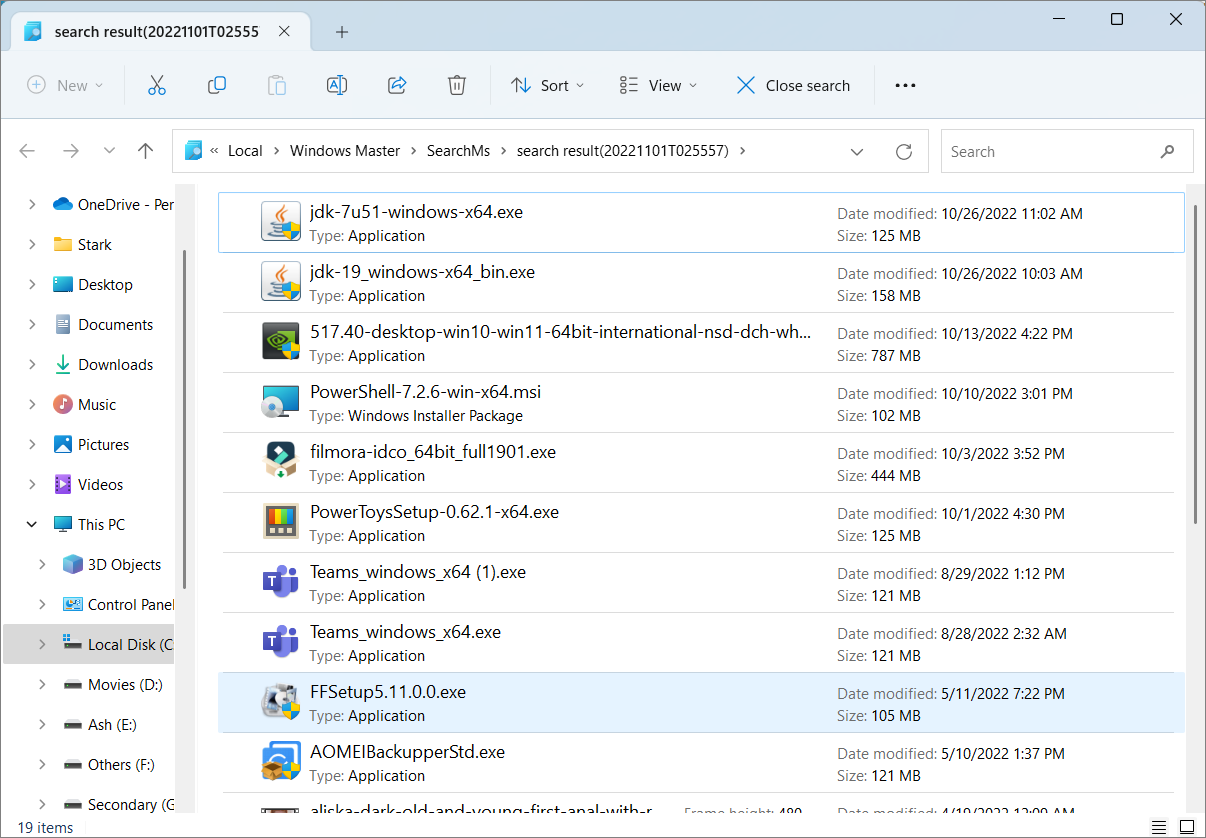
Task: Select the search result tab
Action: pyautogui.click(x=161, y=31)
